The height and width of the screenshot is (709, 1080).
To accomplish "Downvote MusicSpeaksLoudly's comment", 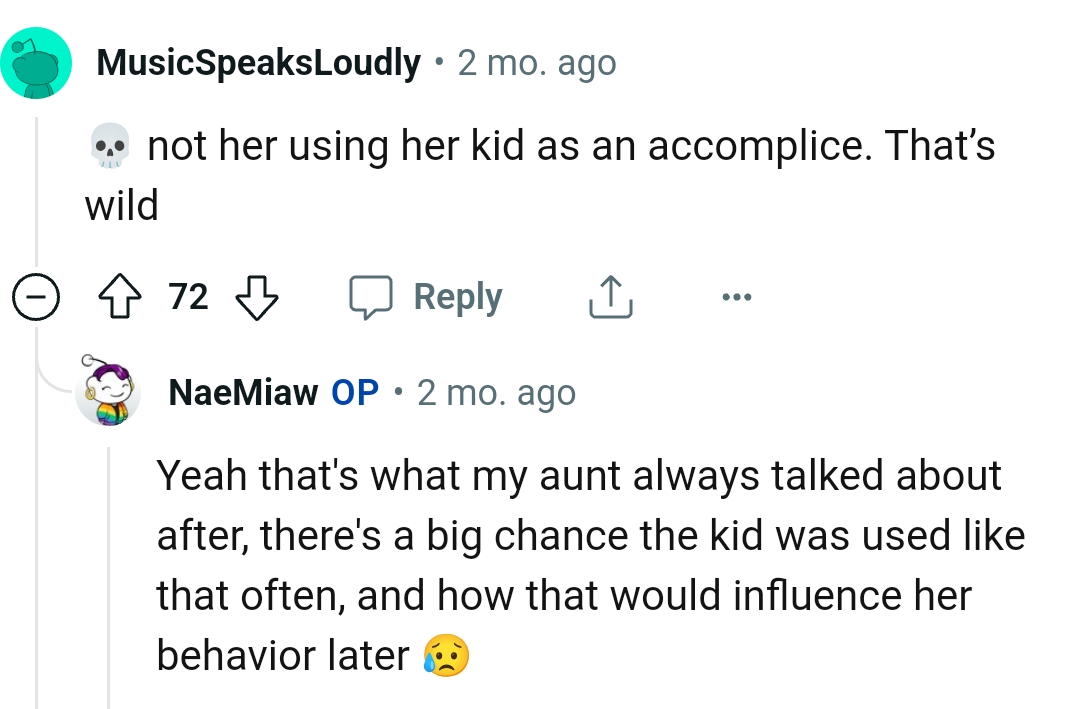I will pos(256,296).
